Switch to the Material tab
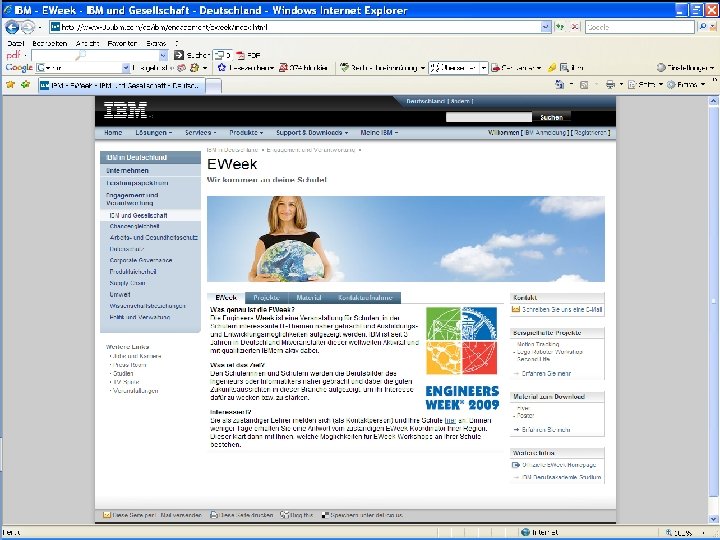 pos(309,298)
